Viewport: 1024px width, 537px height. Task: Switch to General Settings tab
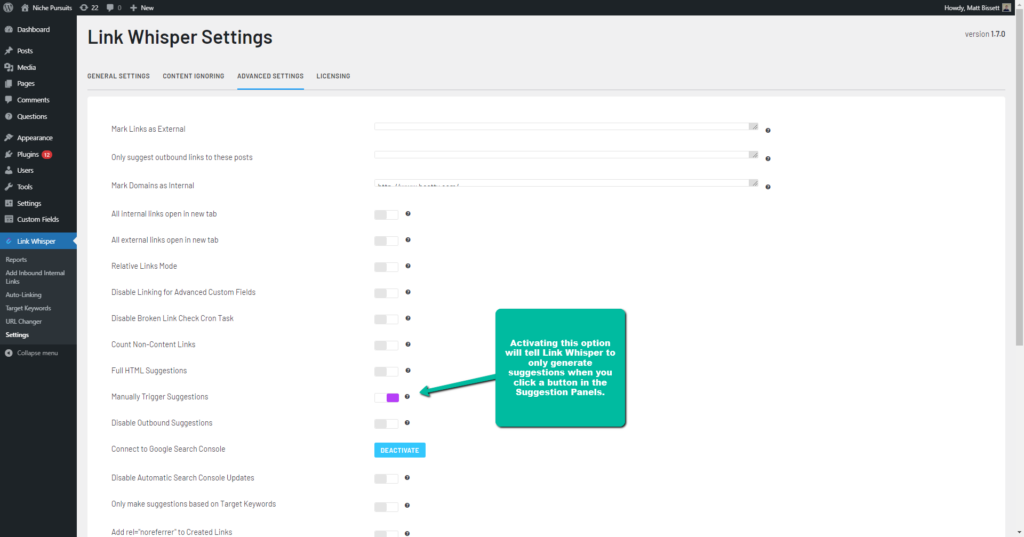[118, 76]
